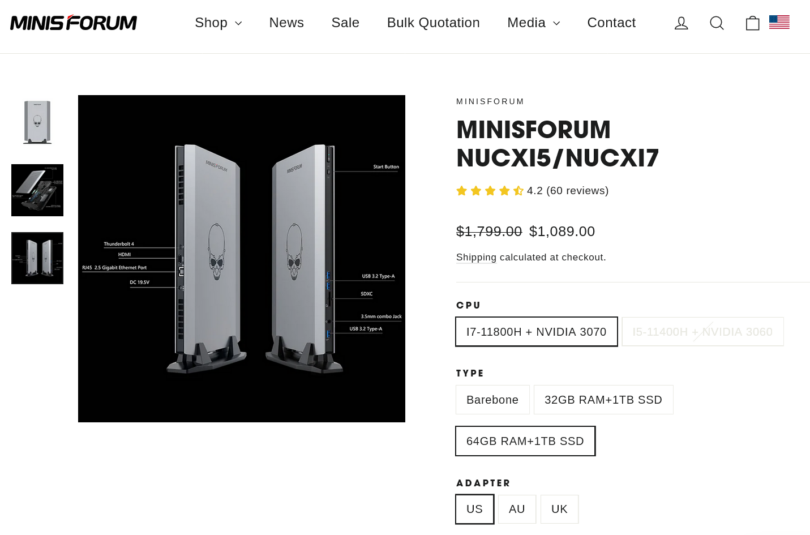Choose the Barebone type option
This screenshot has height=535, width=810.
coord(492,400)
